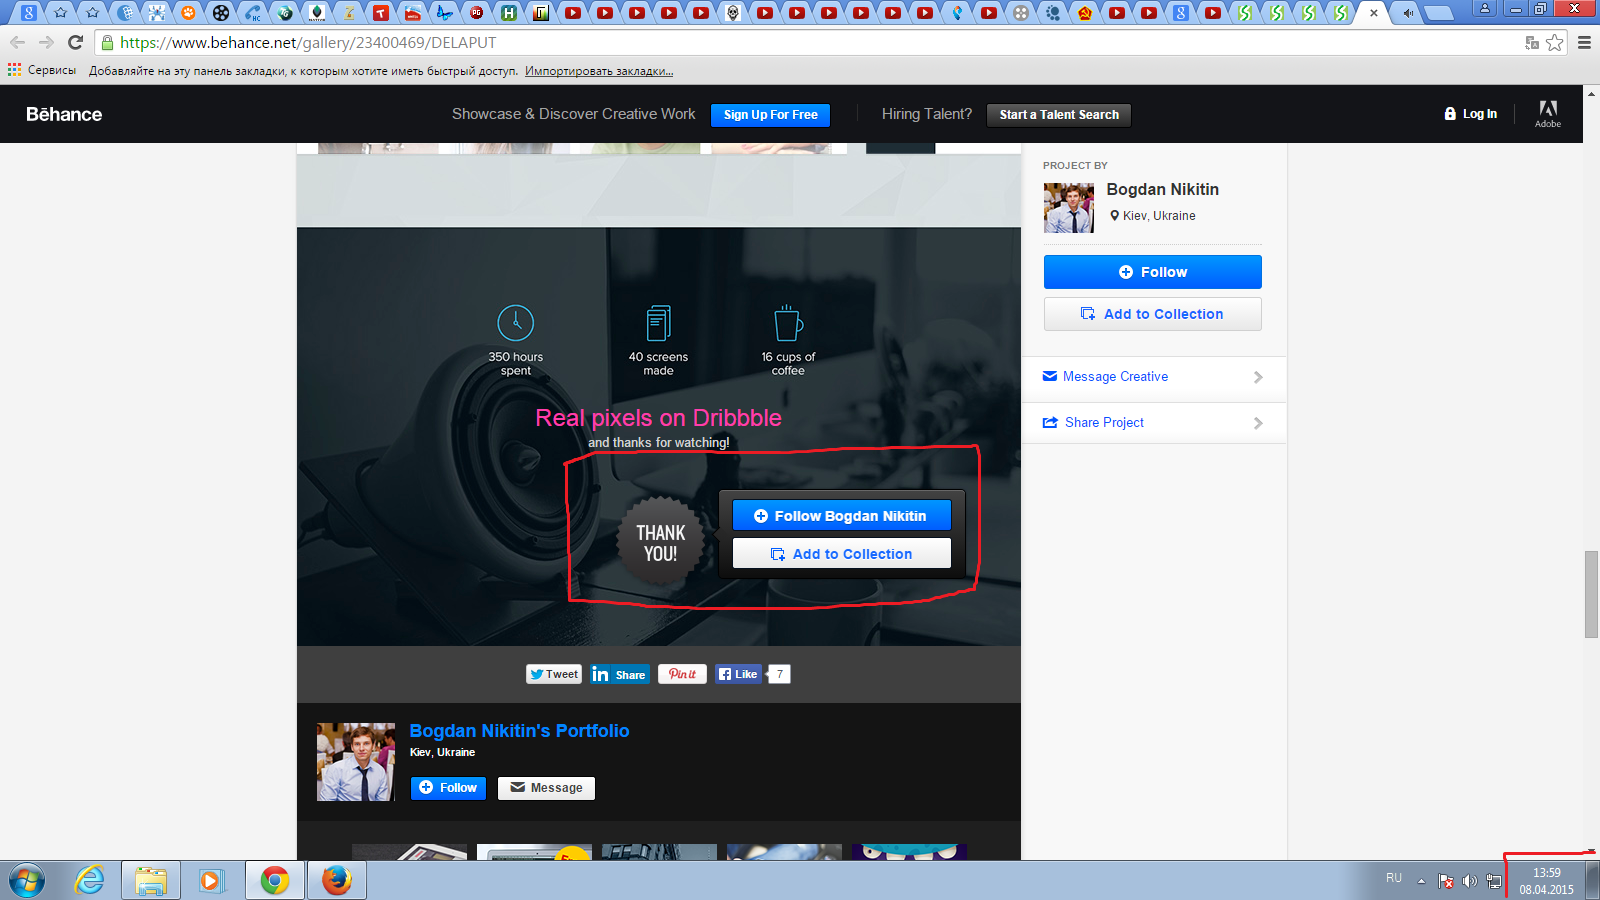Click Message button with envelope icon
The height and width of the screenshot is (900, 1600).
tap(546, 788)
